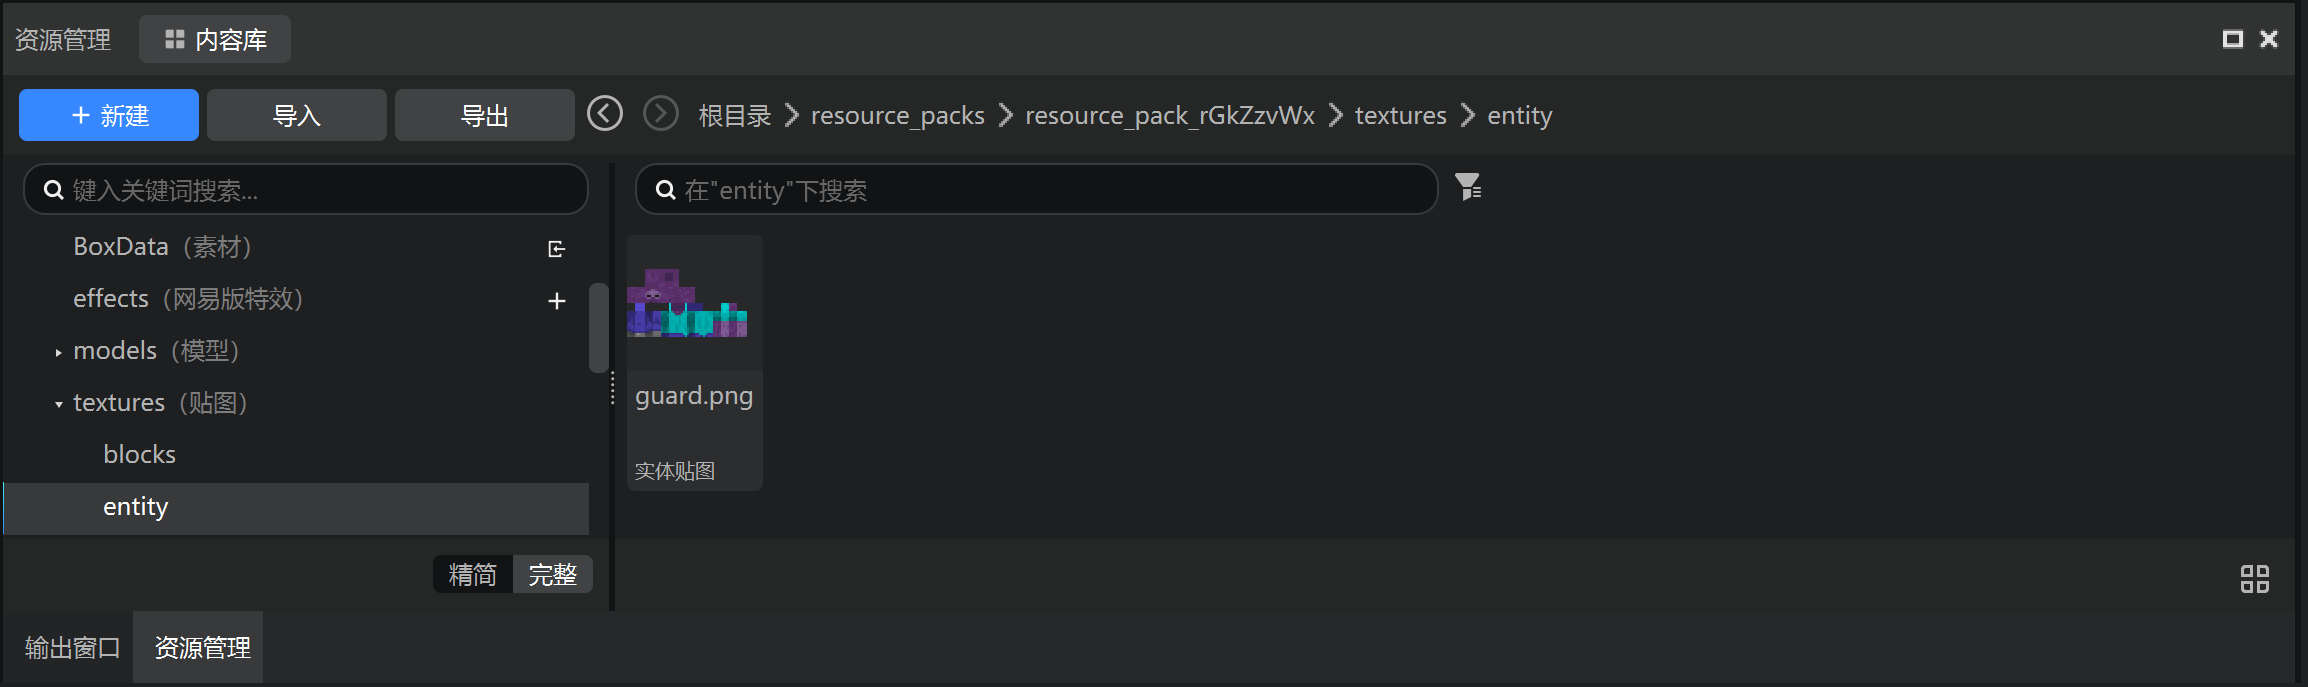2308x687 pixels.
Task: Switch to the 资源管理 bottom tab
Action: tap(202, 647)
